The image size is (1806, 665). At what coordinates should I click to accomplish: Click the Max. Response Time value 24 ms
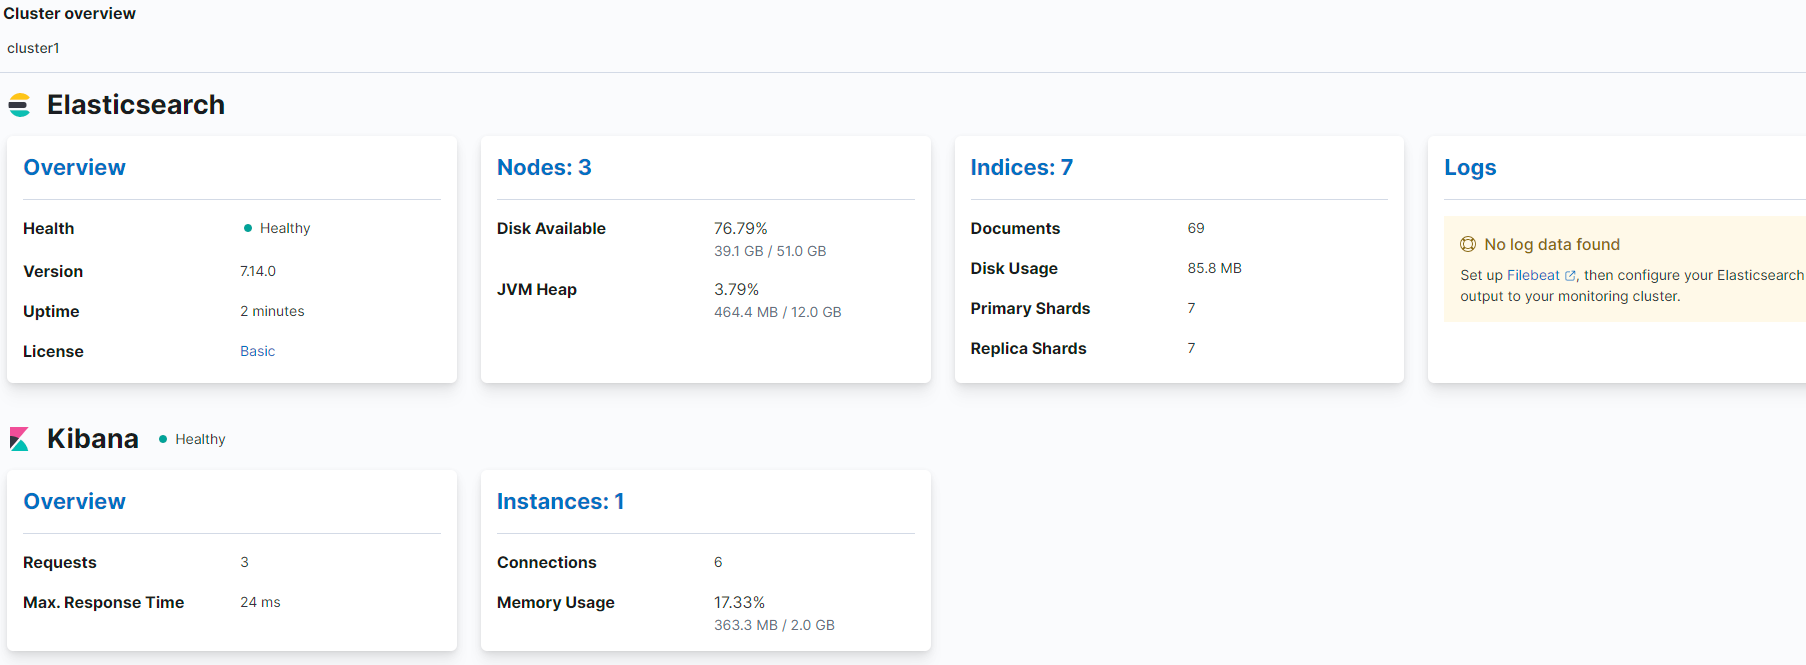click(260, 602)
